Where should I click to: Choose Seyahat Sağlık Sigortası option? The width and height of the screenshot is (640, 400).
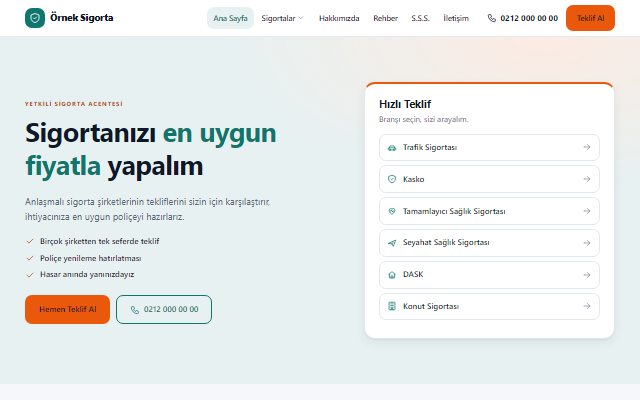pos(489,243)
